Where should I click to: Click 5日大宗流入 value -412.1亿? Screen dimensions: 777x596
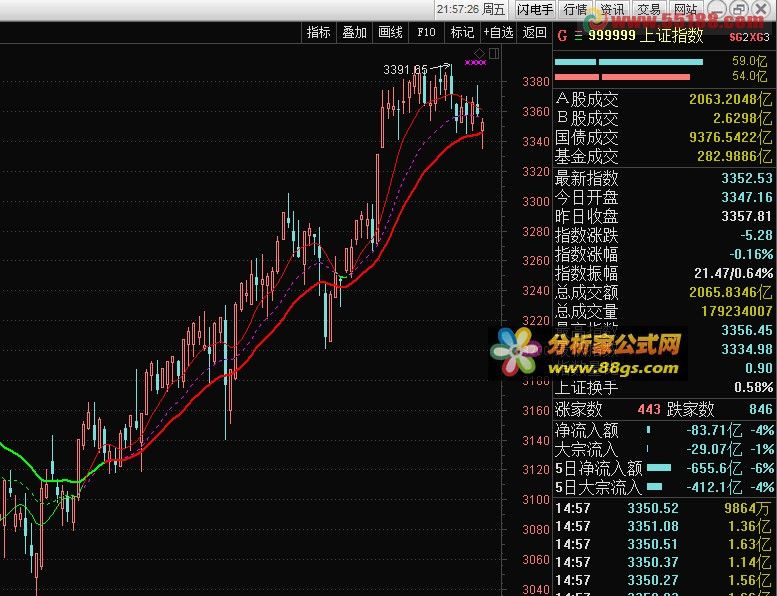(714, 488)
